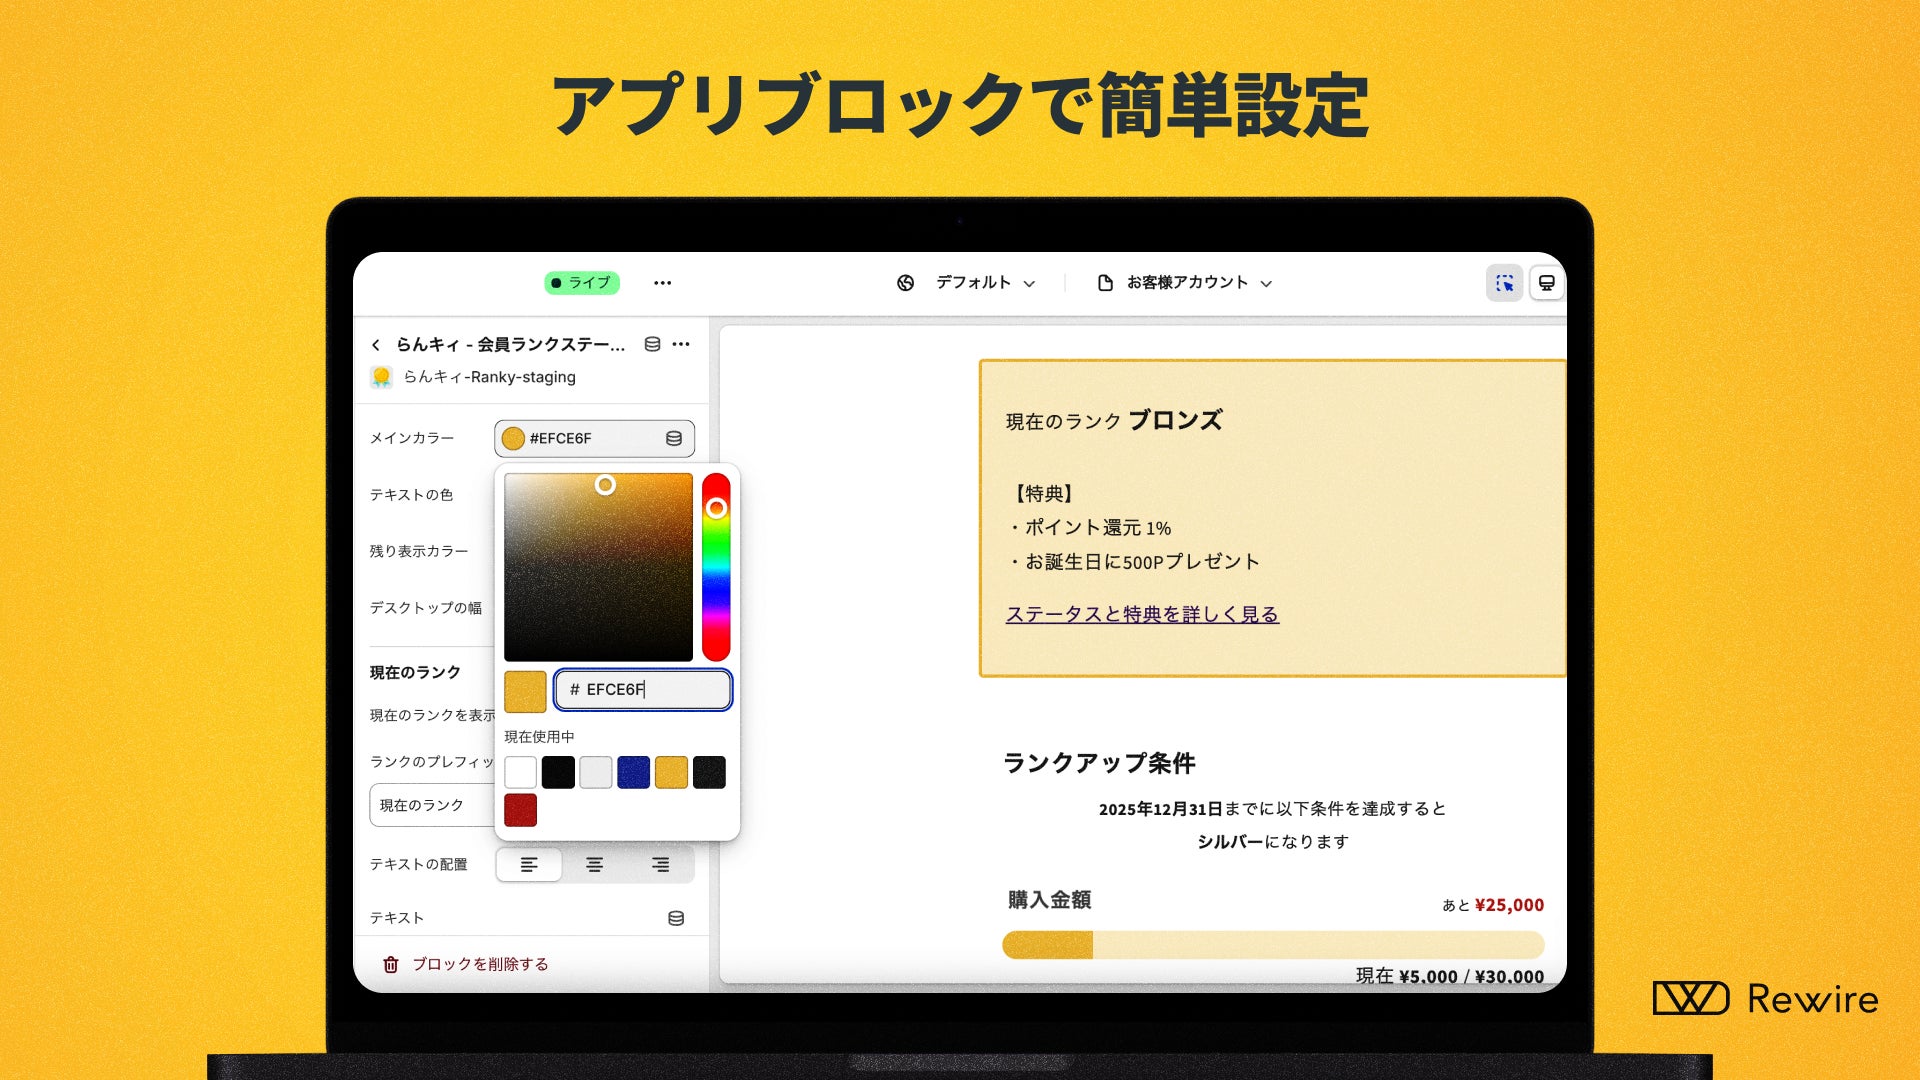
Task: Click the trash icon for ブロックを削除する
Action: click(391, 964)
